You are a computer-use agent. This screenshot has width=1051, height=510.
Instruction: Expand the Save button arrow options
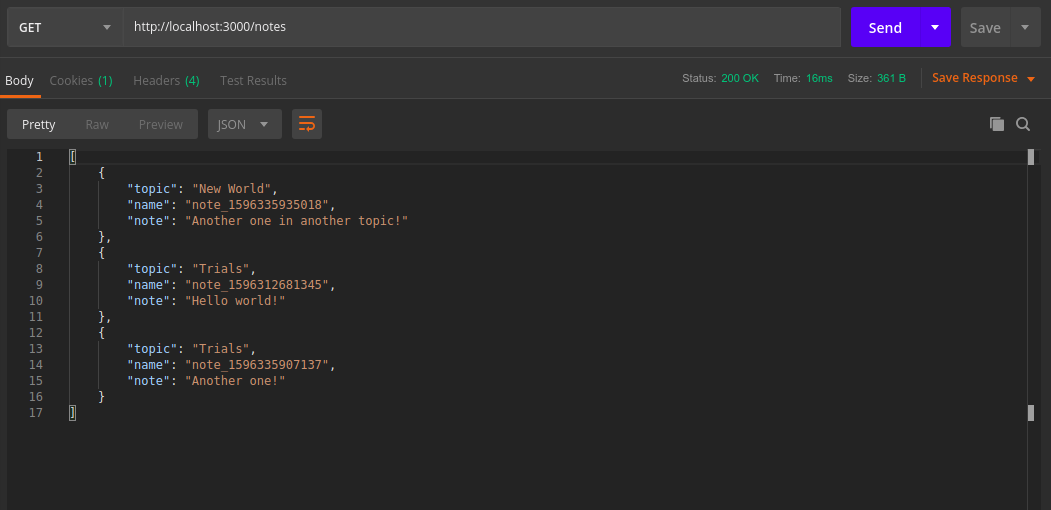point(1025,27)
